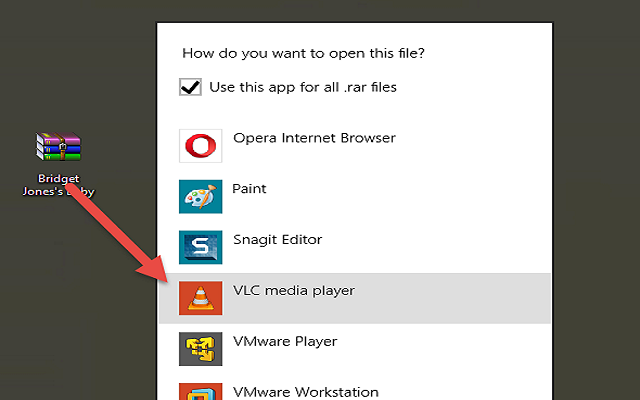This screenshot has width=640, height=400.
Task: Click the Bridget Jones's Baby file name
Action: [58, 185]
